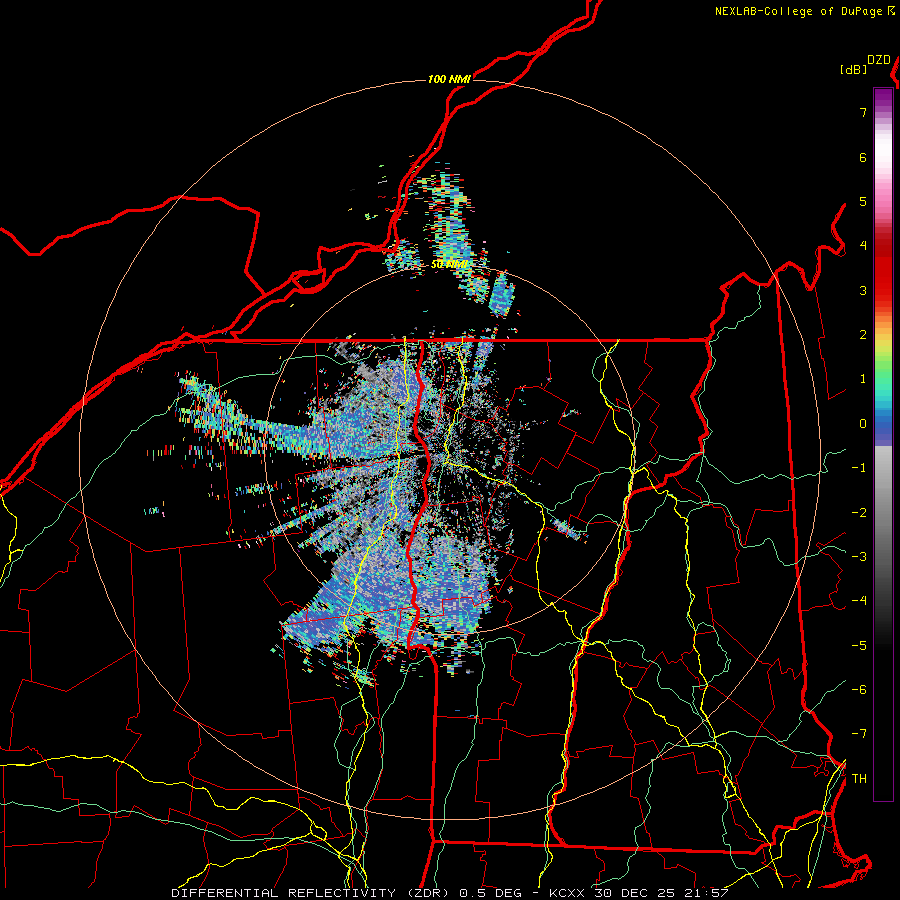Click the [dB] unit label

[854, 69]
